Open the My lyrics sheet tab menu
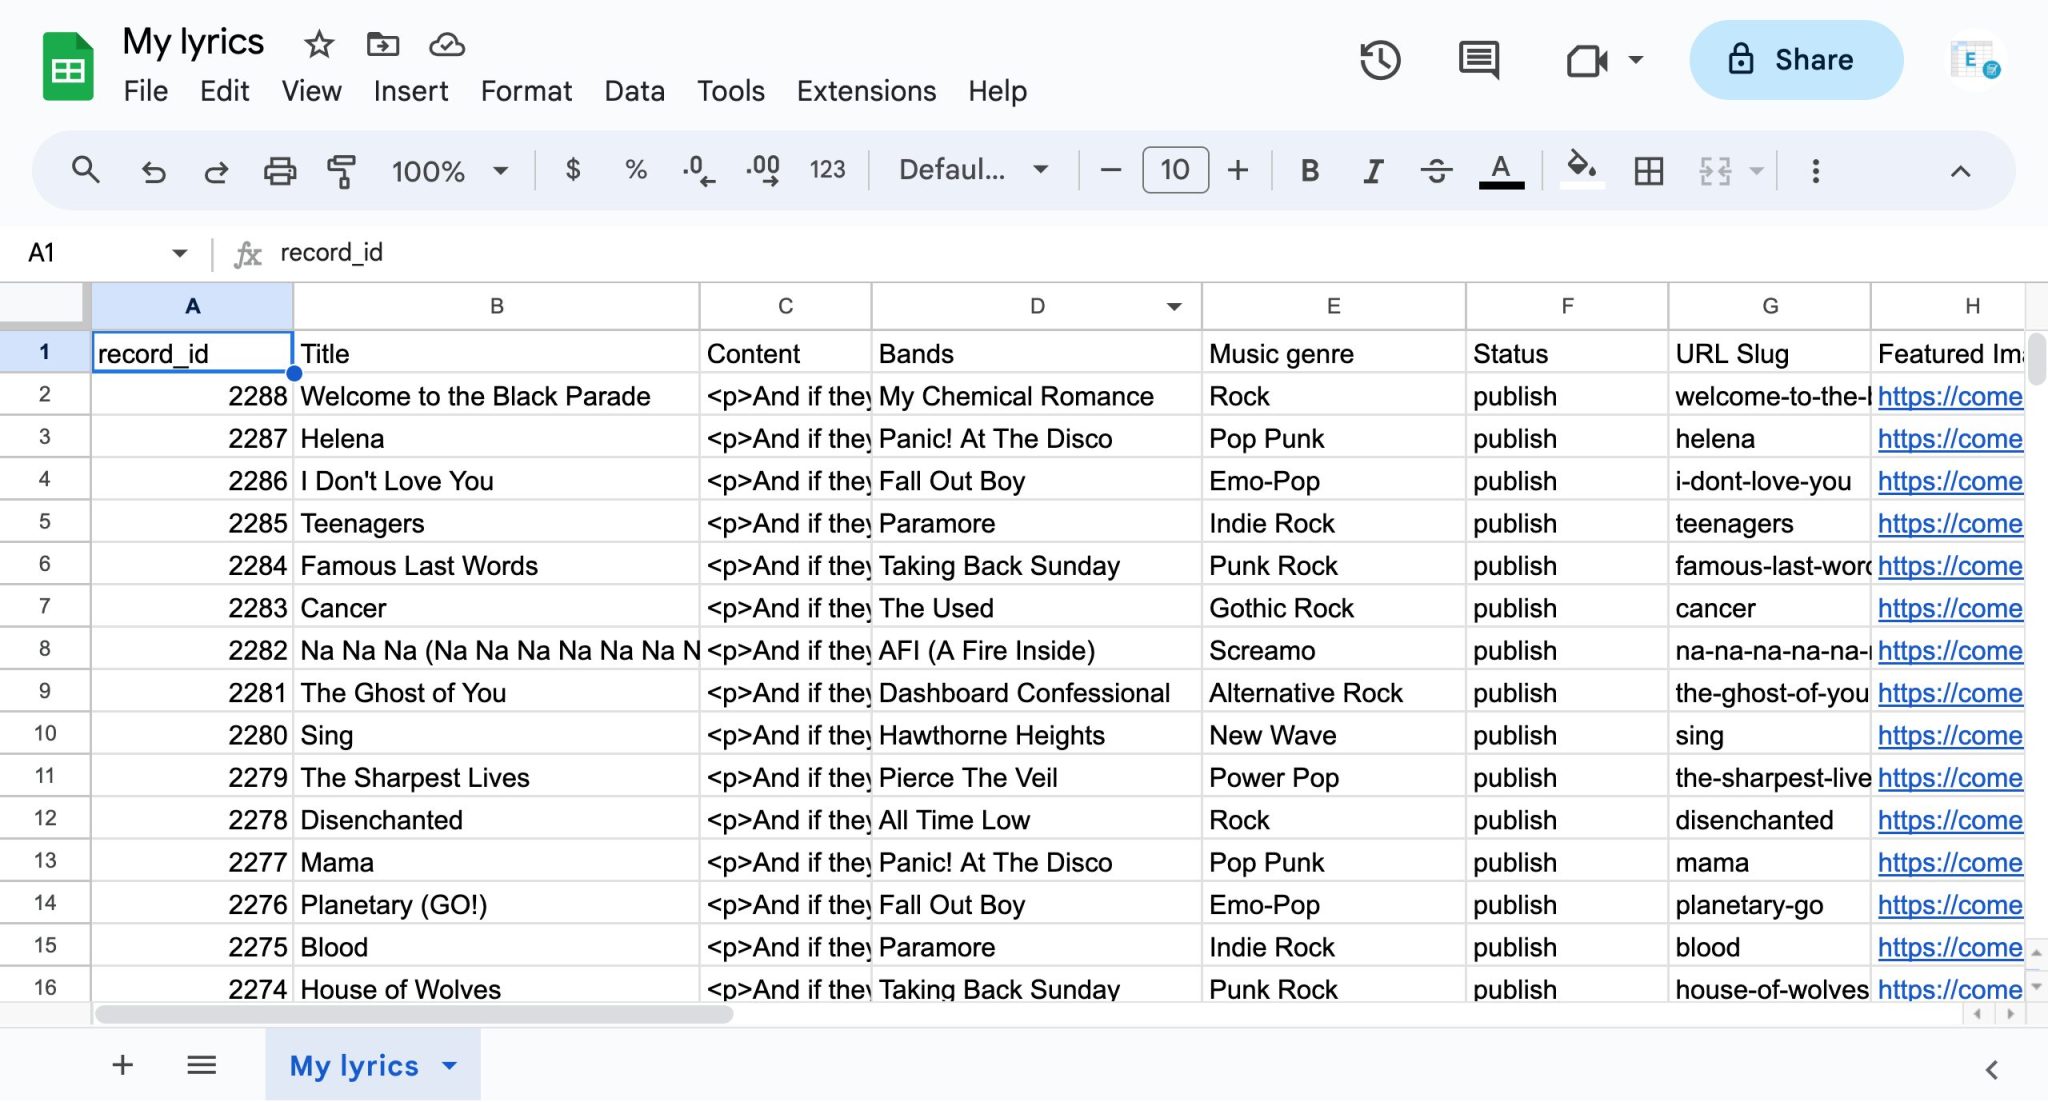The image size is (2048, 1102). click(x=449, y=1065)
